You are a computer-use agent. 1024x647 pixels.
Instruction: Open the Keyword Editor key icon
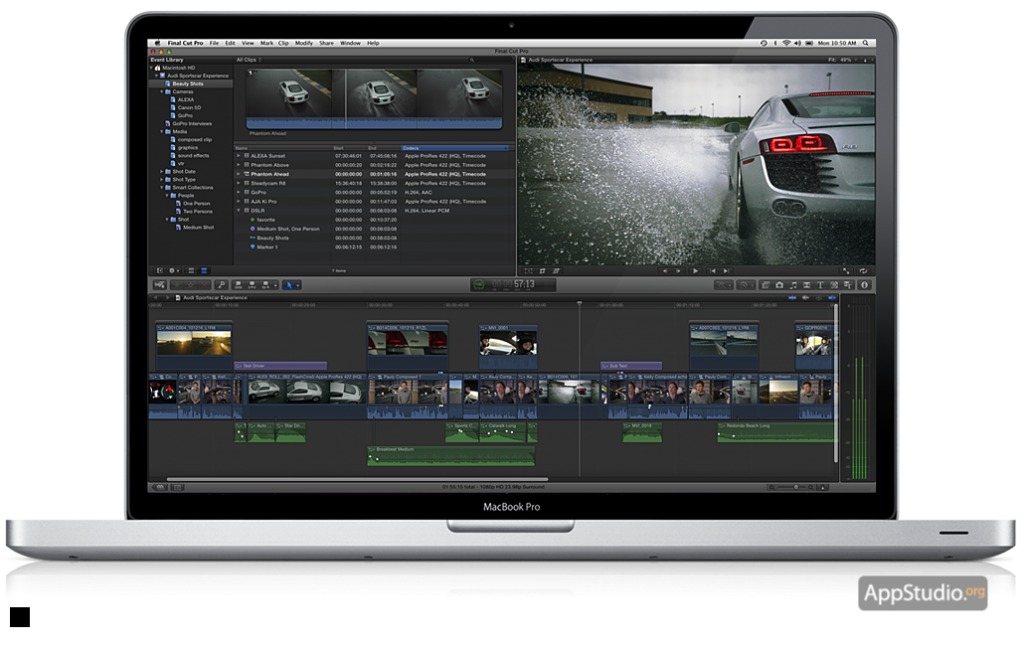coord(221,285)
